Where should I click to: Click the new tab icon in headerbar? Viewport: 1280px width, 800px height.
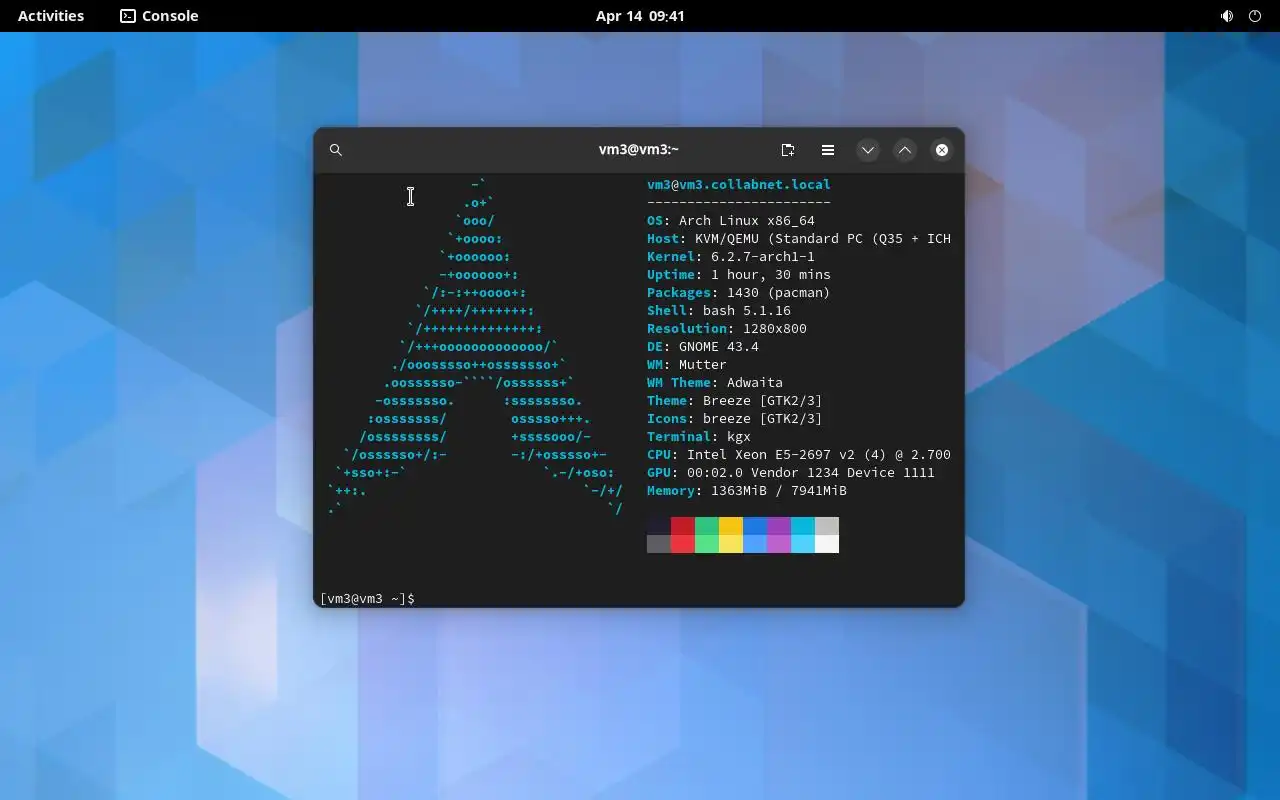788,150
